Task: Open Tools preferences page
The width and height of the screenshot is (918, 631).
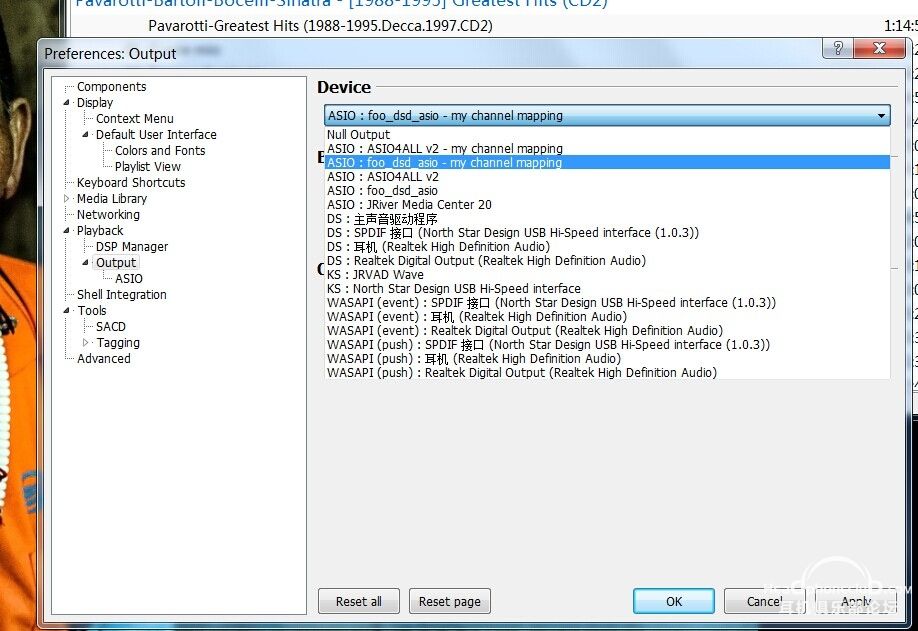Action: [x=92, y=311]
